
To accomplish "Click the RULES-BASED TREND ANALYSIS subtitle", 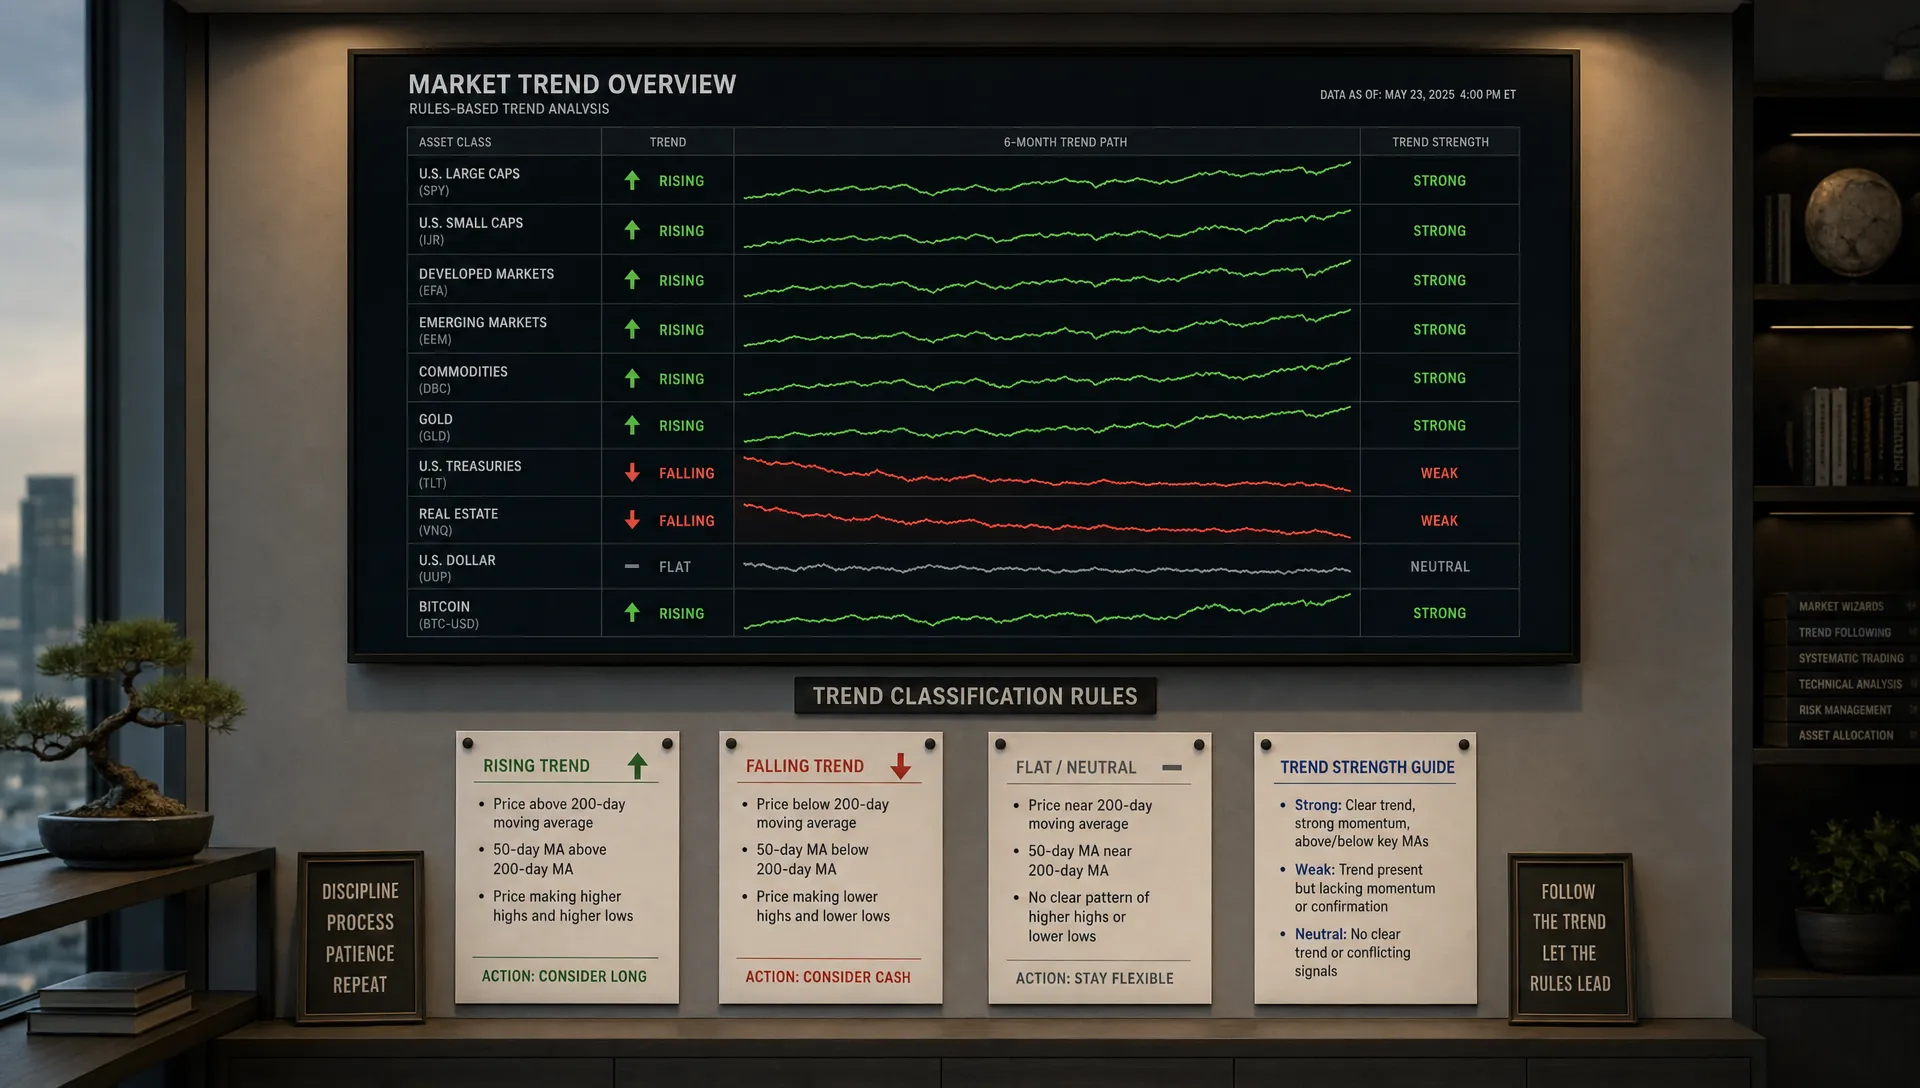I will pos(509,109).
